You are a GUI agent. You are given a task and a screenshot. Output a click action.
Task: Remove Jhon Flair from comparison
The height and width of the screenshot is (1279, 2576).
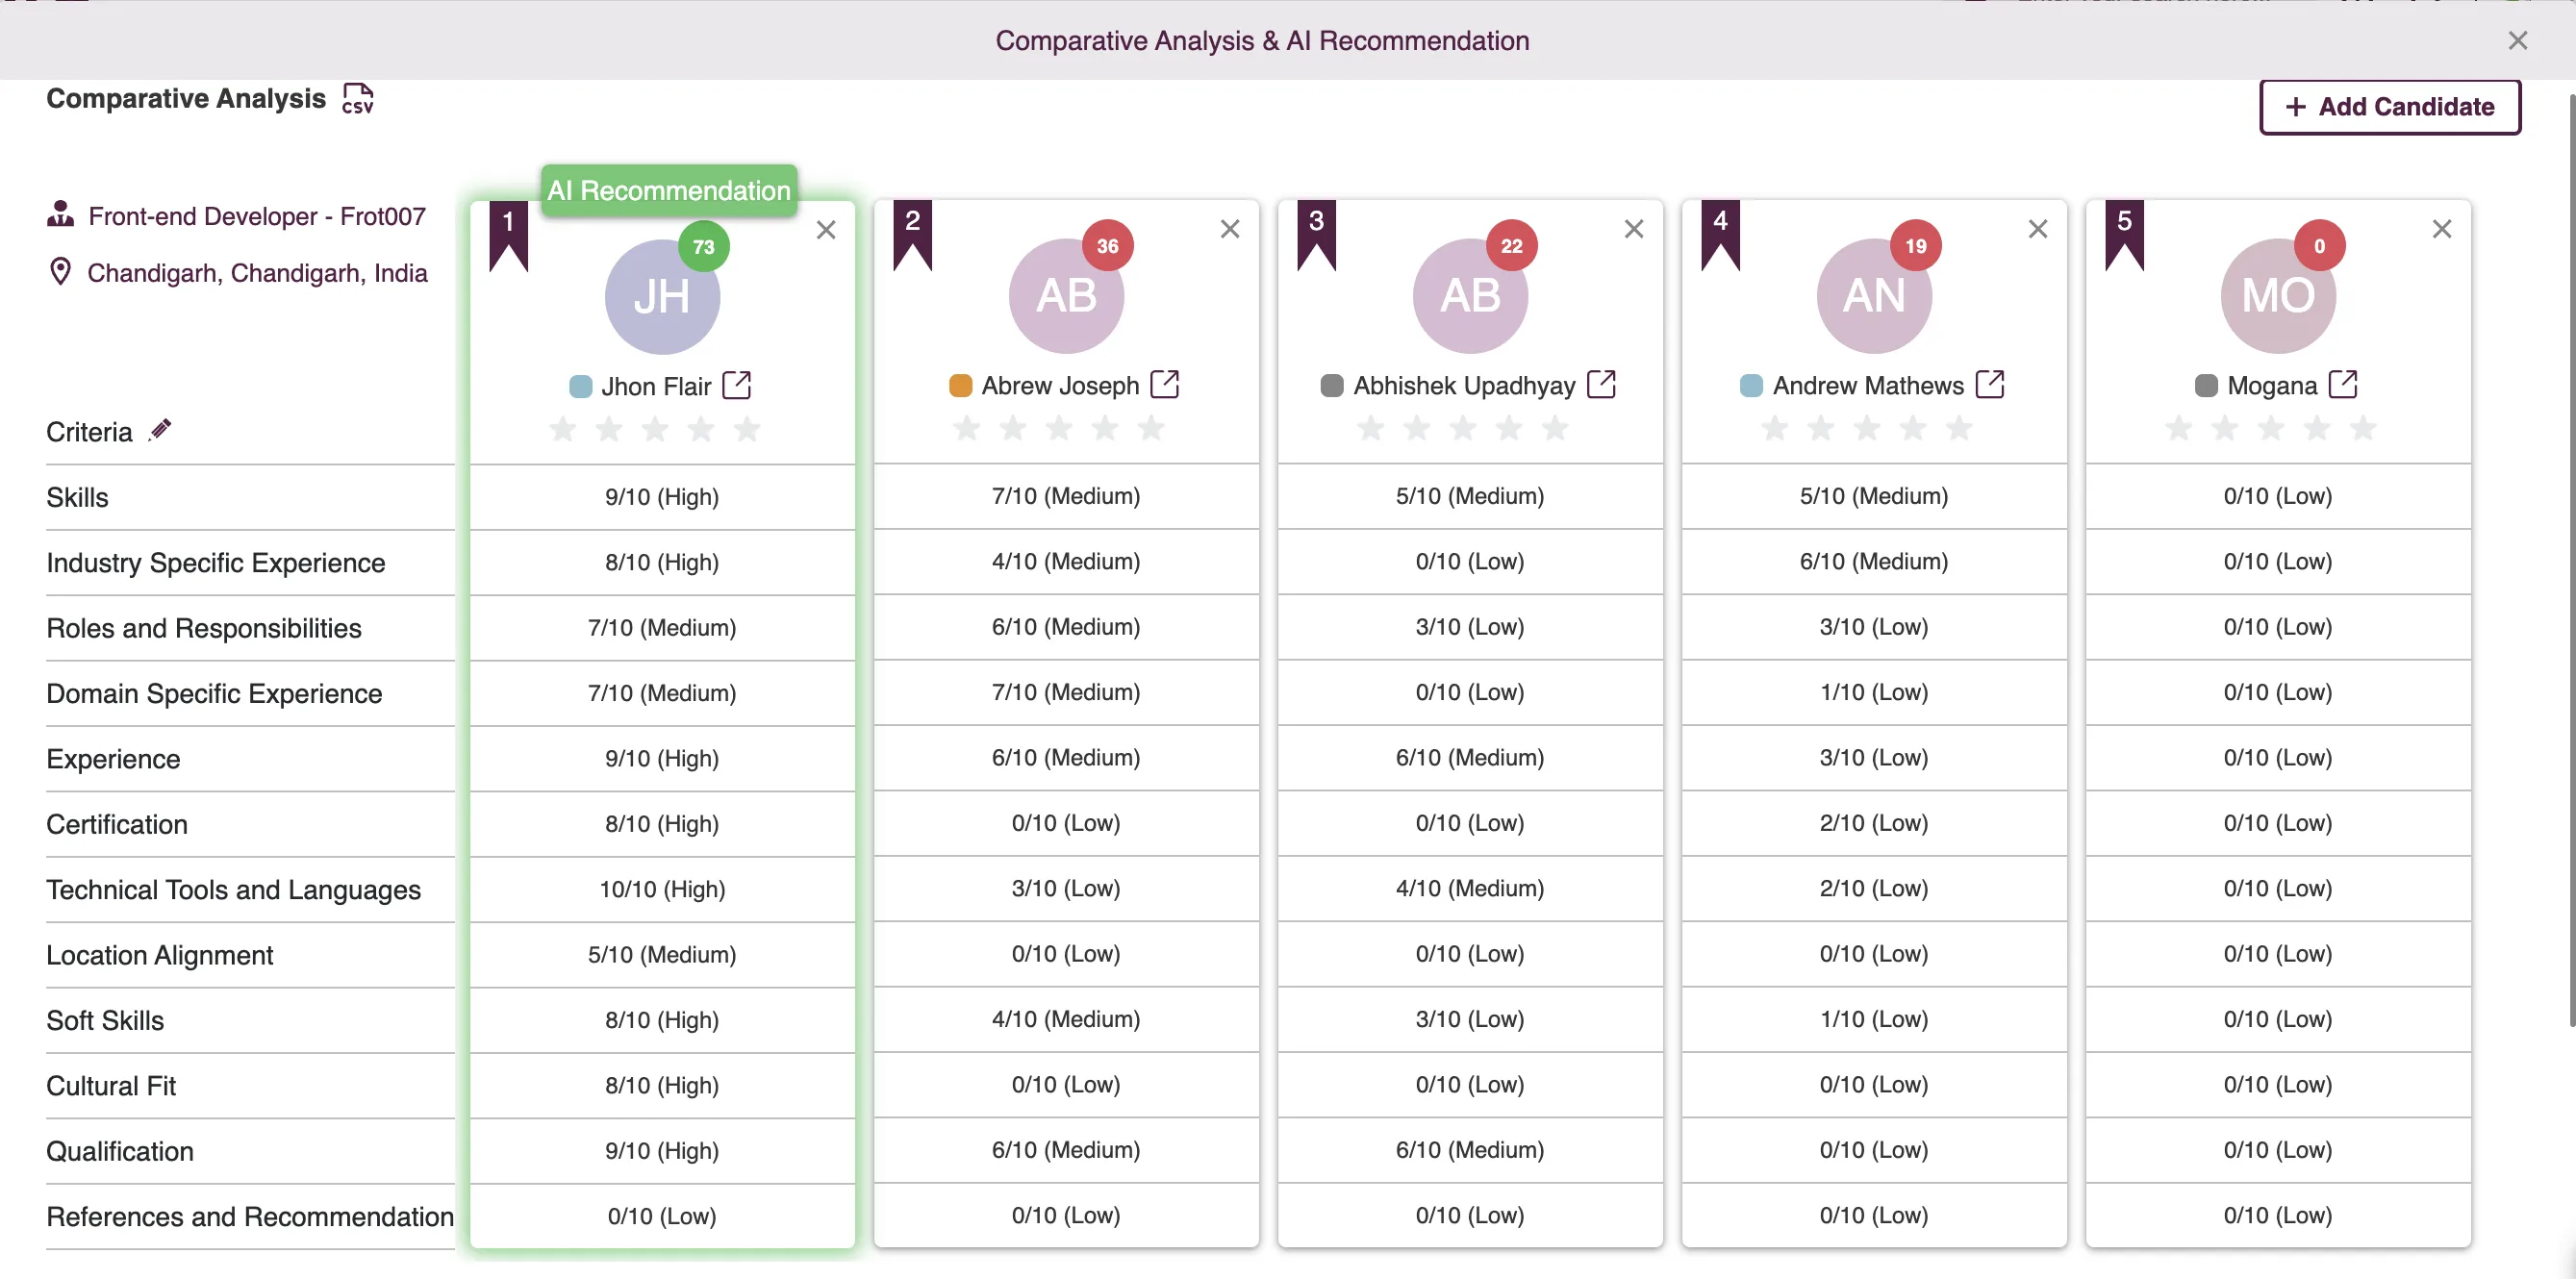(x=825, y=230)
